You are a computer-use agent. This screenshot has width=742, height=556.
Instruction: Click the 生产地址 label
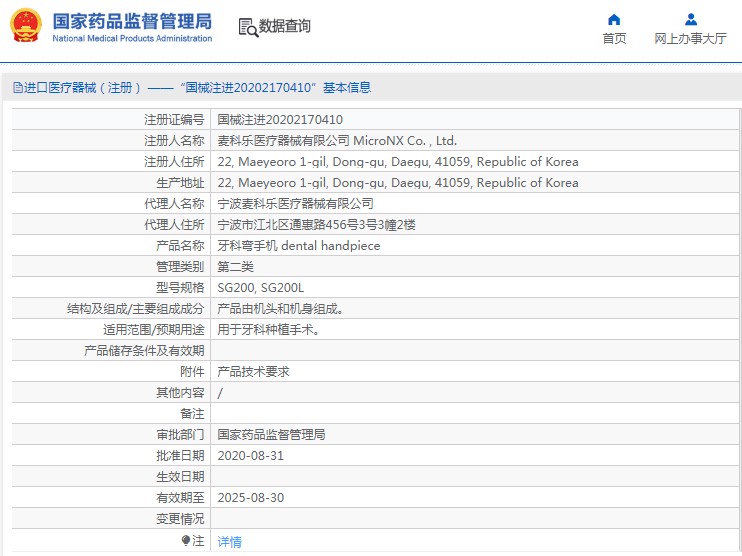[x=180, y=183]
